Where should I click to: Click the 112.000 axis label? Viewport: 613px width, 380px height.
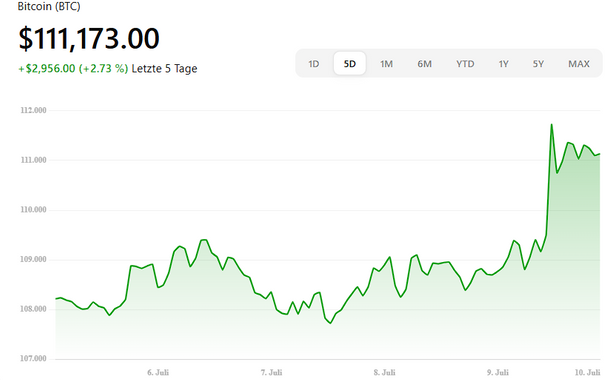pyautogui.click(x=33, y=110)
